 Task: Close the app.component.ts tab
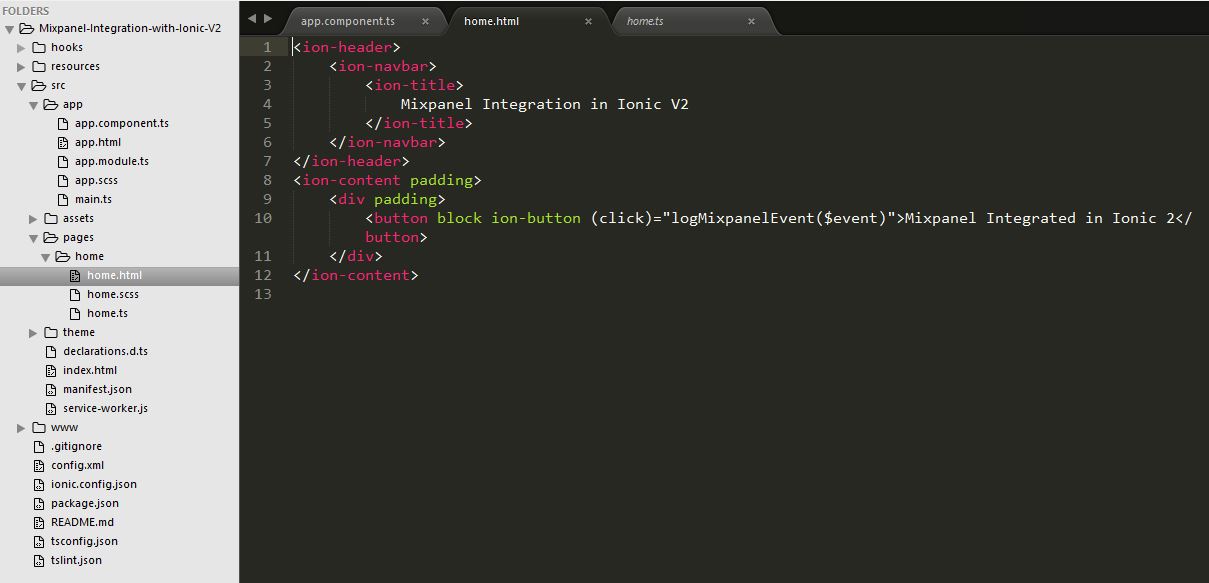click(426, 20)
